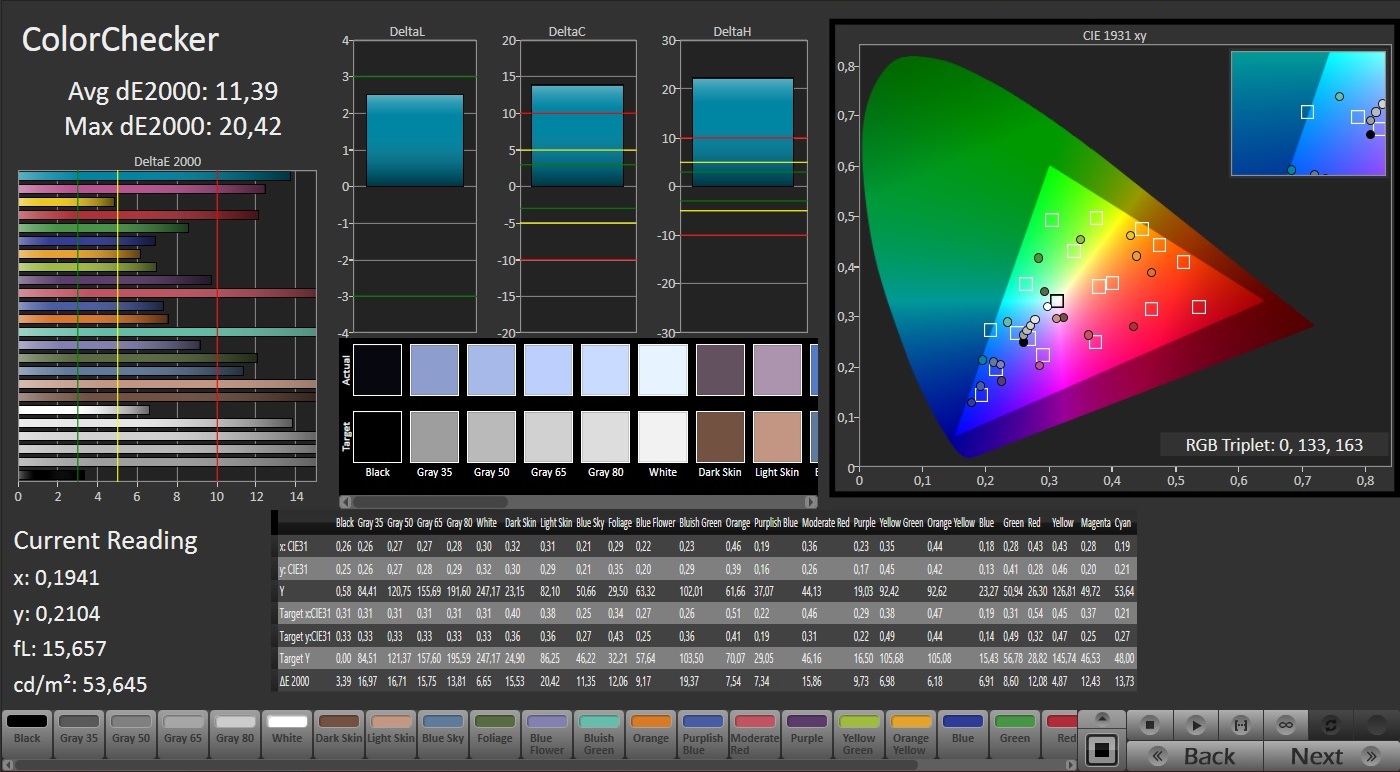Click the "Avg dE2000: 11,39" text

173,92
